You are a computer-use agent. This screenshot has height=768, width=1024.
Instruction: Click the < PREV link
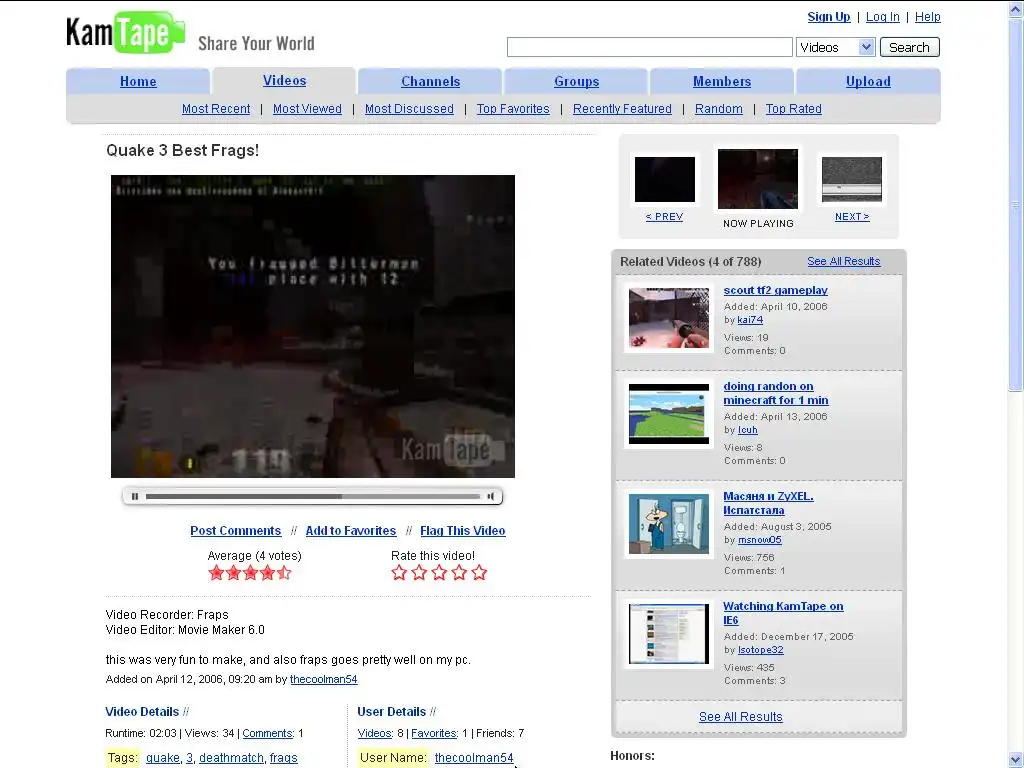664,217
